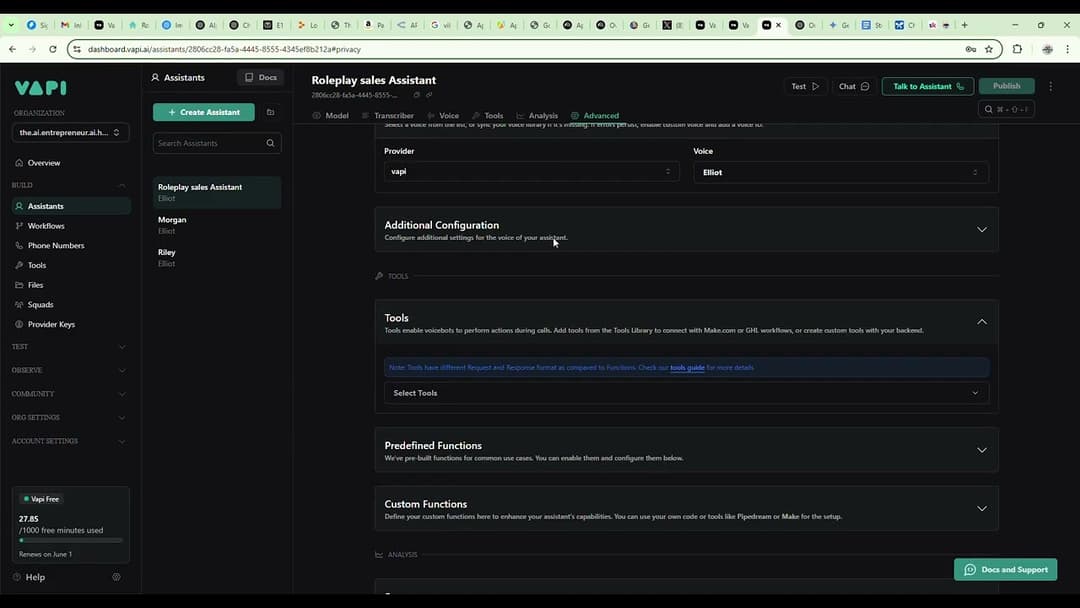
Task: Click the folder icon next to Create Assistant
Action: pyautogui.click(x=271, y=112)
